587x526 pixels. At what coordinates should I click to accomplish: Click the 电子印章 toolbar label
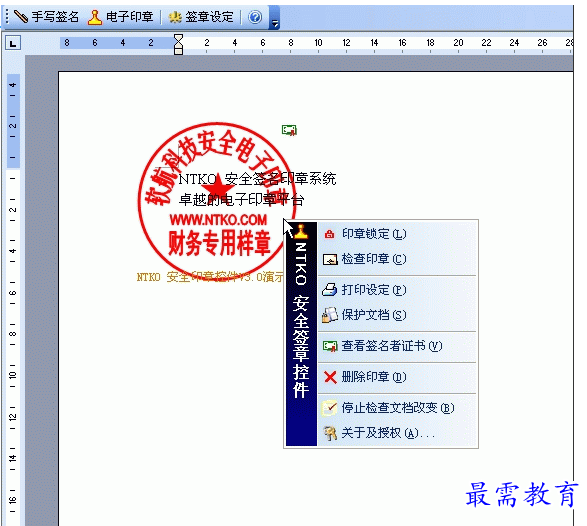tap(130, 17)
